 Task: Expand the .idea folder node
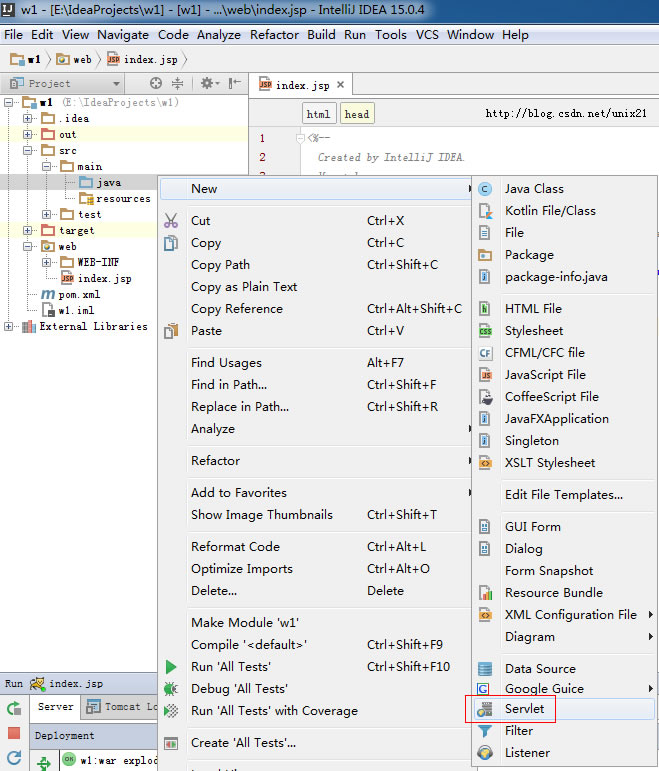pyautogui.click(x=28, y=119)
